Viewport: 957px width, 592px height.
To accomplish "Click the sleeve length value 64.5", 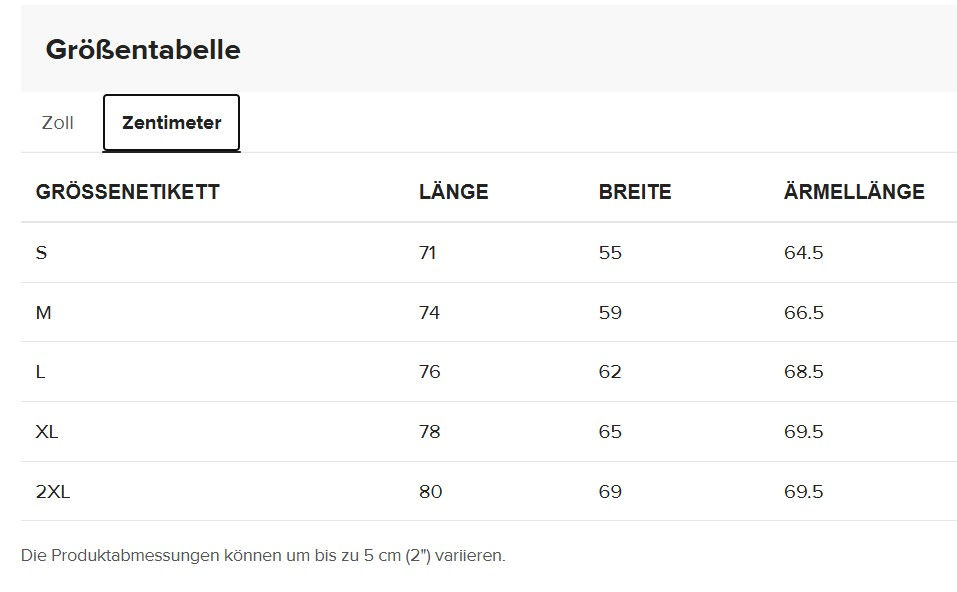I will pos(804,253).
